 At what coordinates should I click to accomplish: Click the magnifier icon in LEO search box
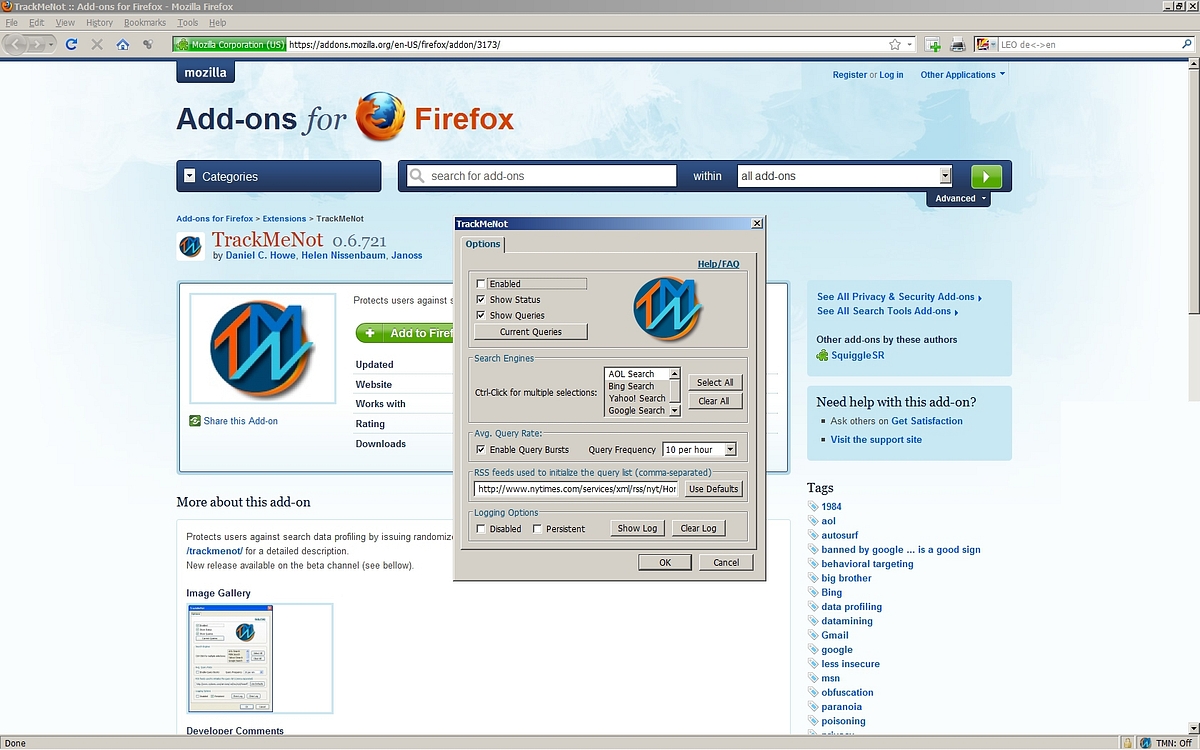coord(1189,44)
